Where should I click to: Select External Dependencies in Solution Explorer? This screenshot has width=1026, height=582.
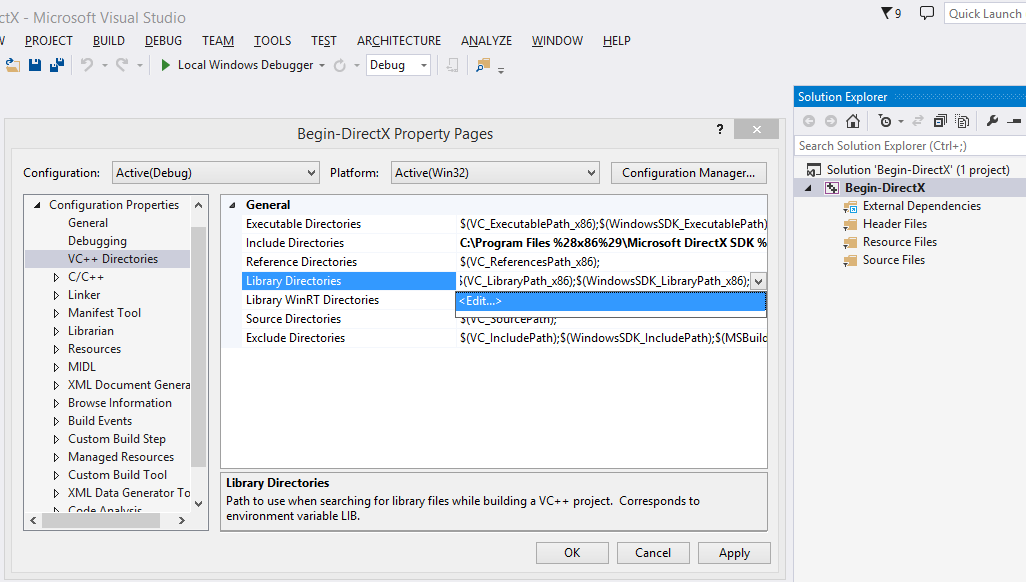[x=921, y=206]
